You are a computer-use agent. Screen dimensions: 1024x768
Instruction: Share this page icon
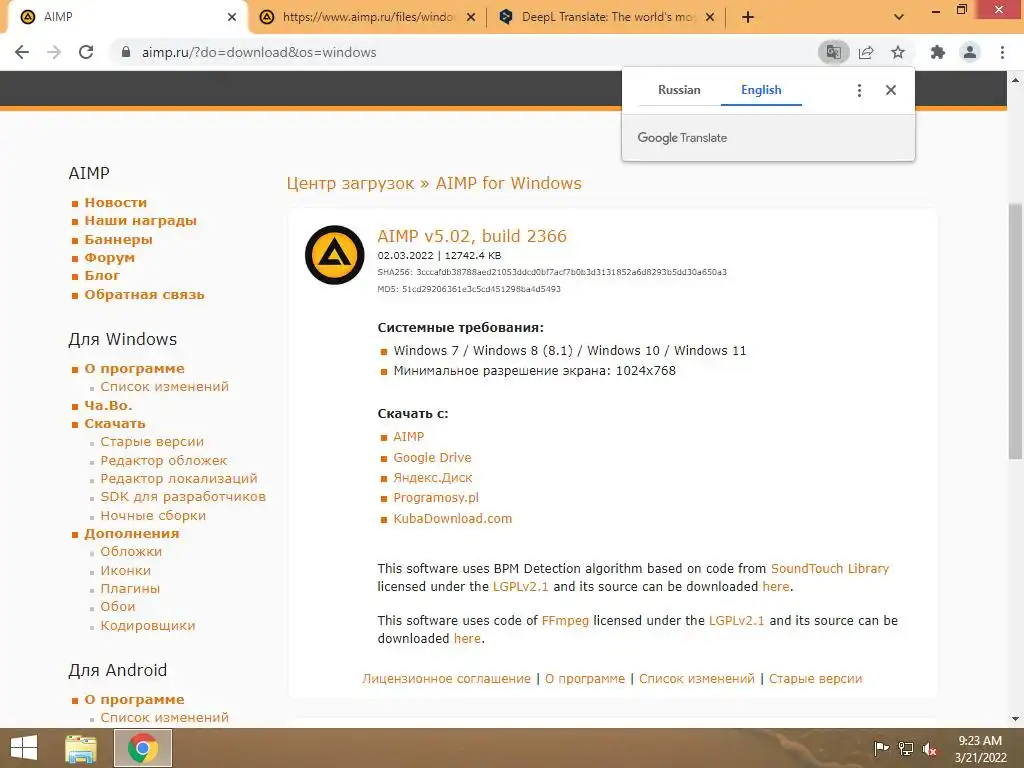point(866,52)
